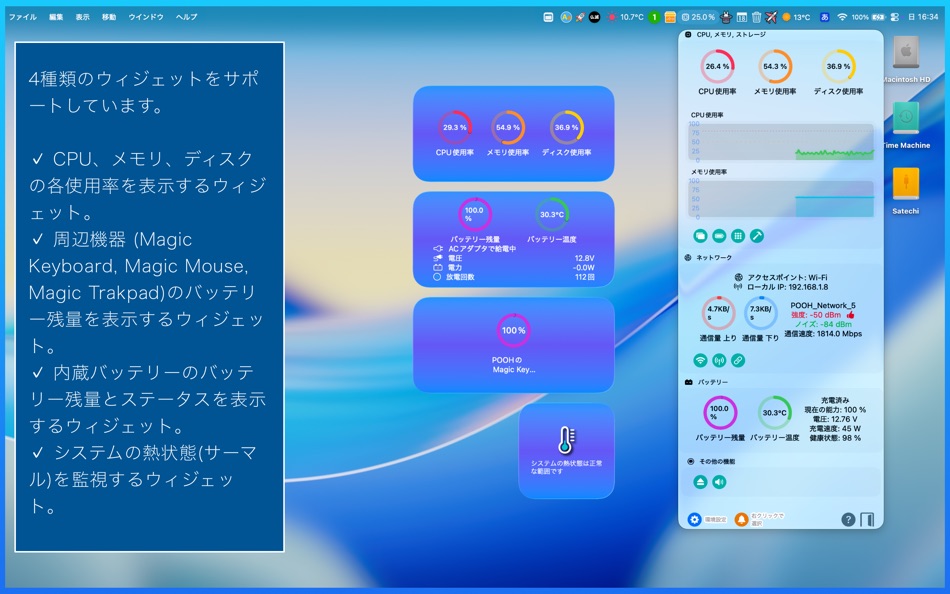The image size is (950, 594).
Task: Open the help question mark button
Action: click(x=849, y=520)
